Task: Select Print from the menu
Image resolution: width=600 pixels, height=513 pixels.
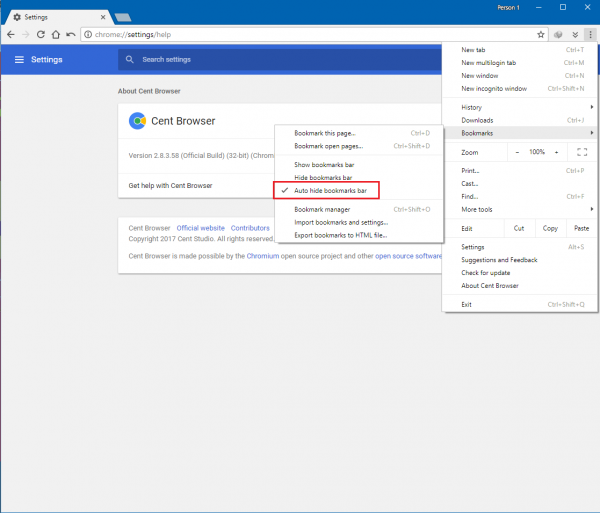Action: (520, 171)
